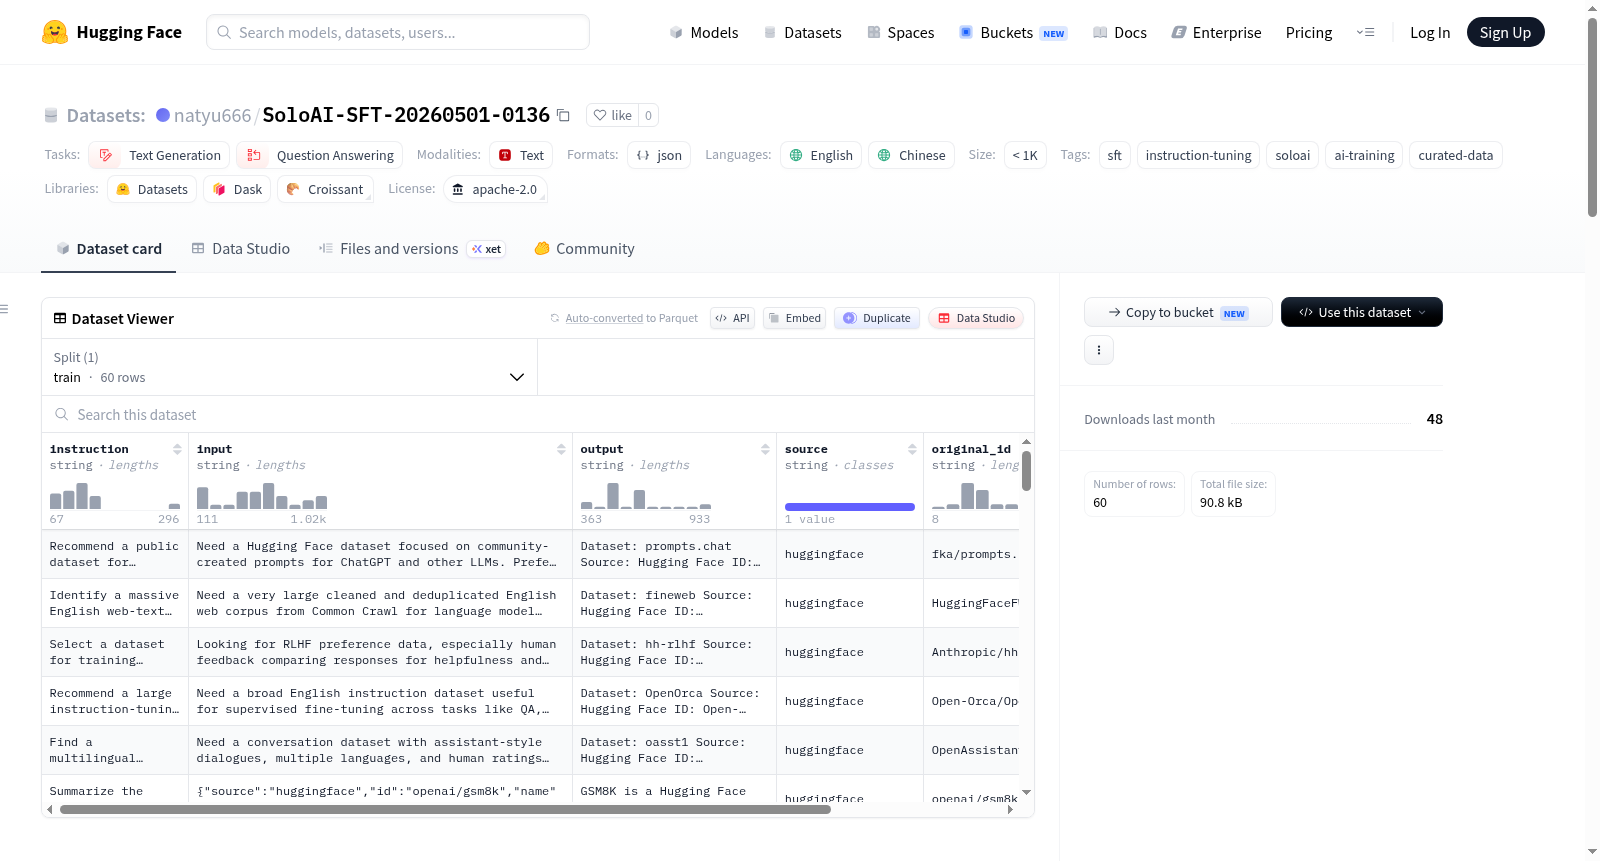Copy dataset name with copy icon
1600x861 pixels.
tap(563, 115)
